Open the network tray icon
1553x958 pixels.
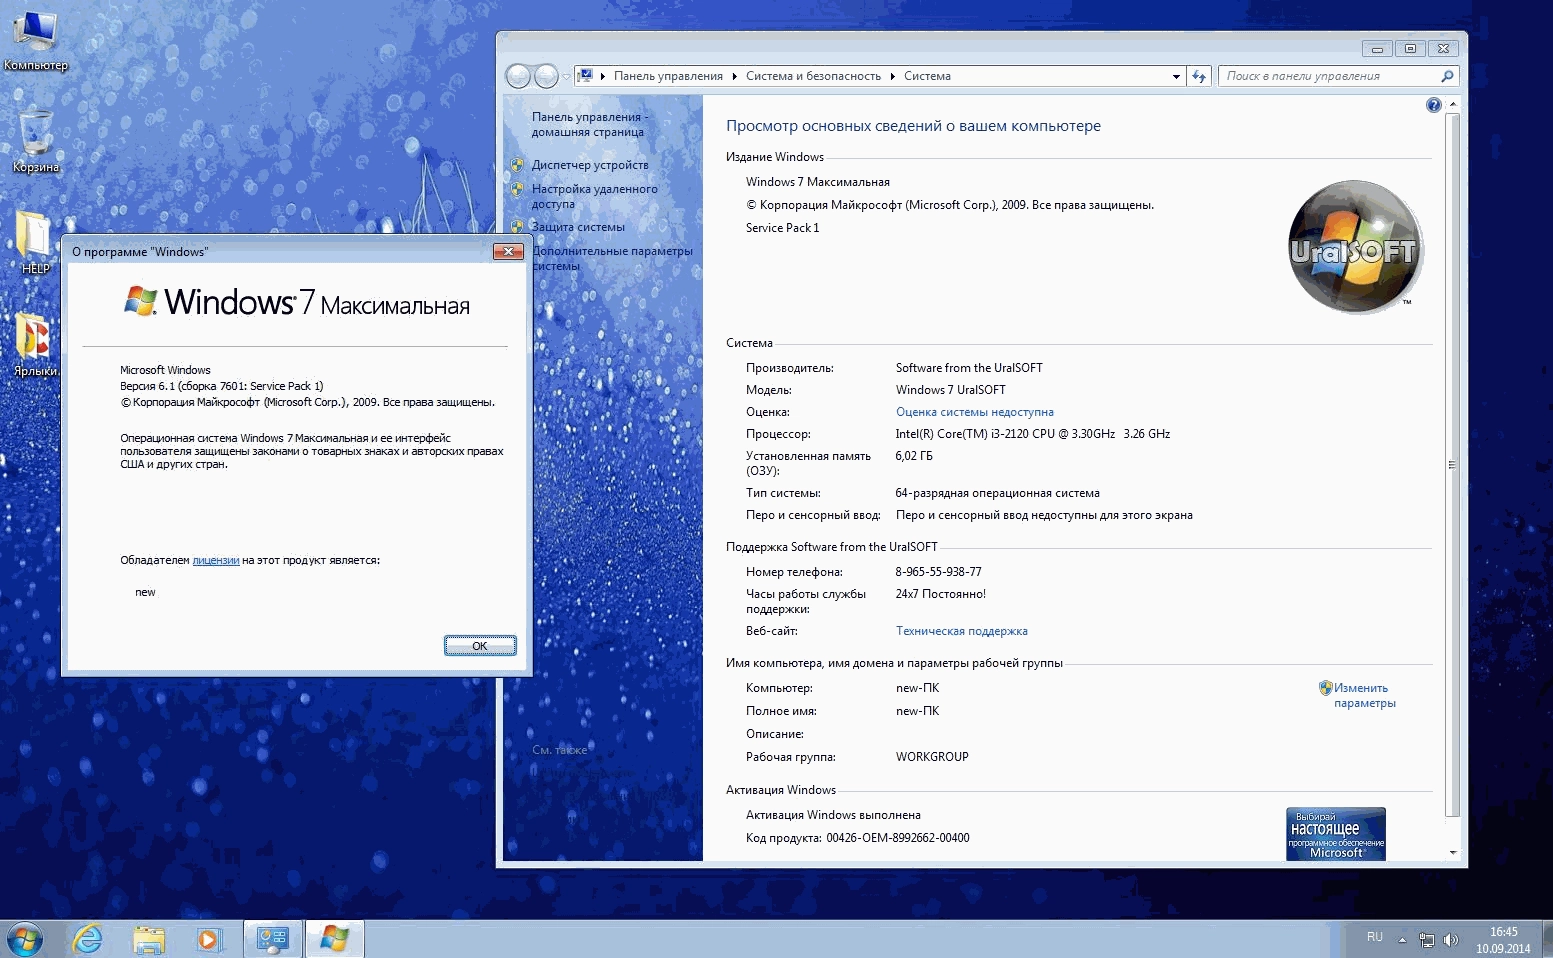1427,940
